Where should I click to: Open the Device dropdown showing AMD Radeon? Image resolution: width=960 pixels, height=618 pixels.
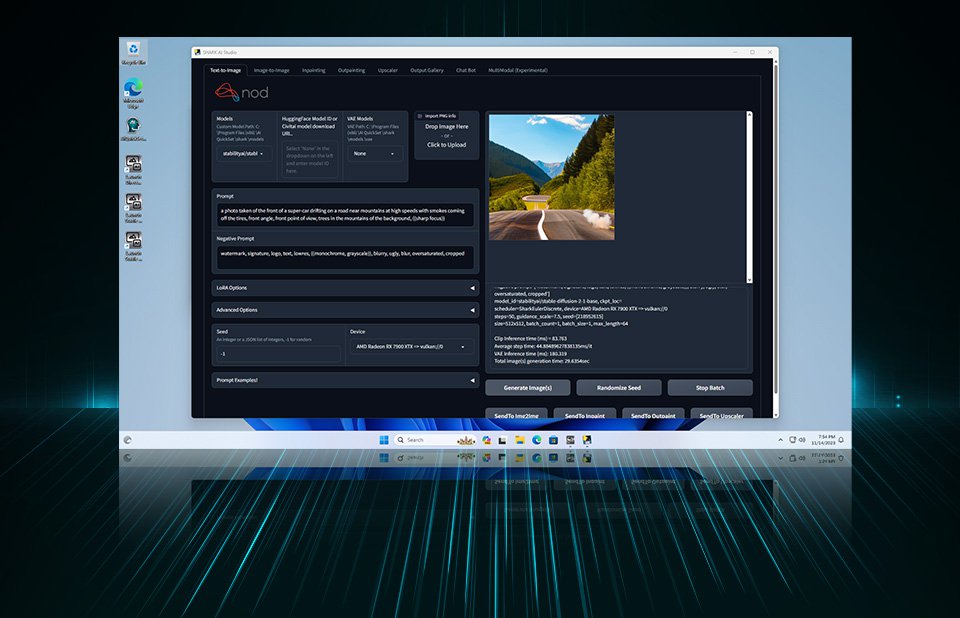412,347
